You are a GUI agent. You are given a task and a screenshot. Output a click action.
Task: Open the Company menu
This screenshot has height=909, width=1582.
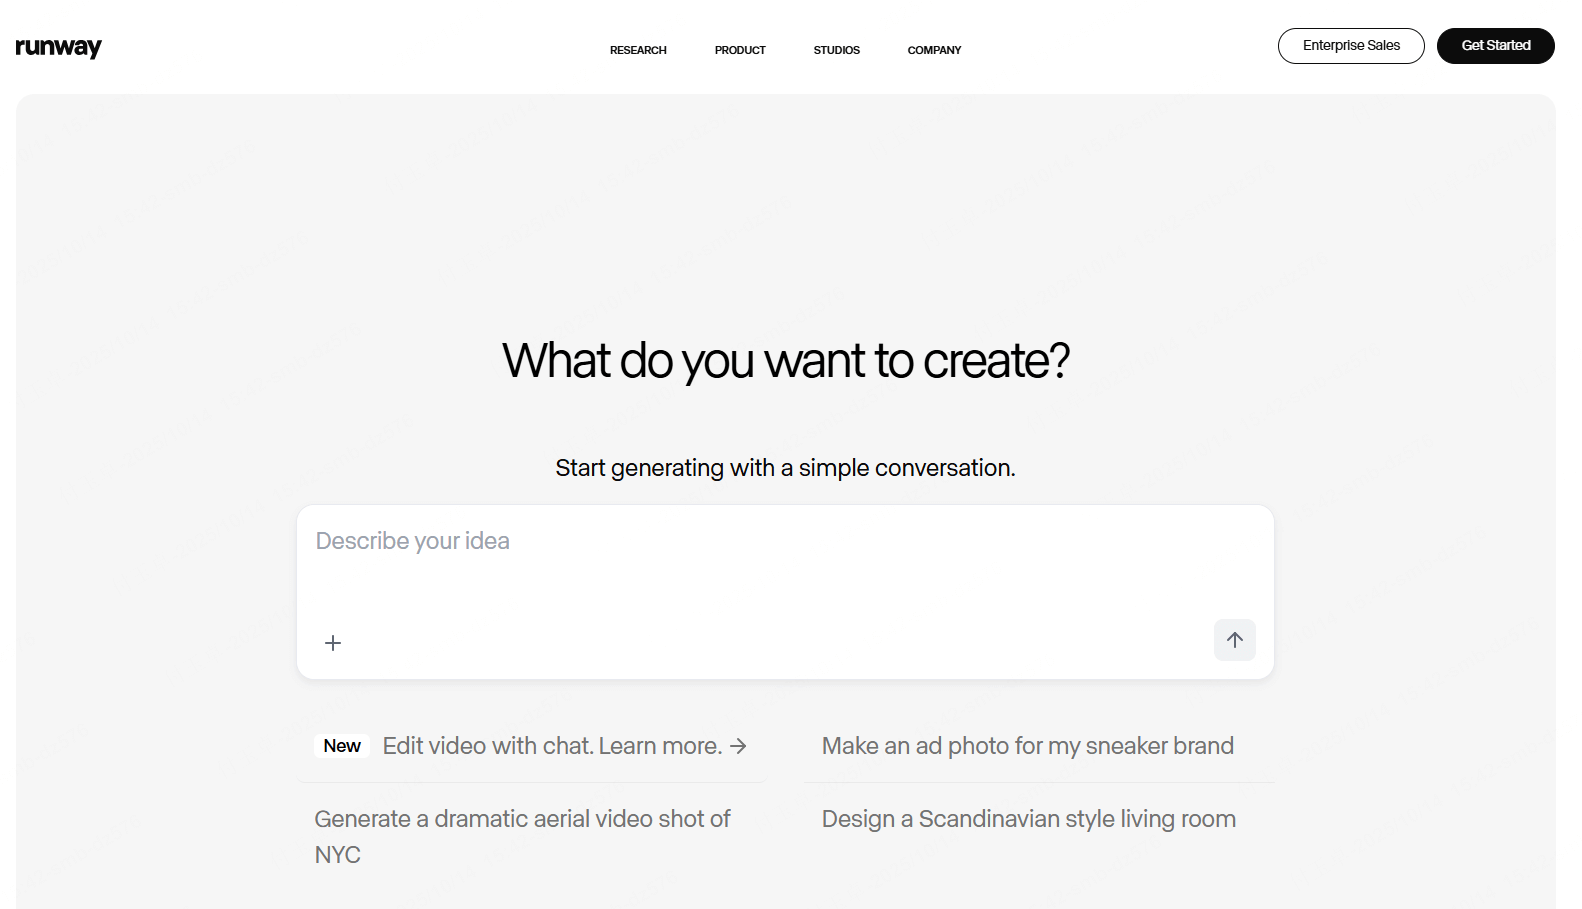(x=934, y=50)
